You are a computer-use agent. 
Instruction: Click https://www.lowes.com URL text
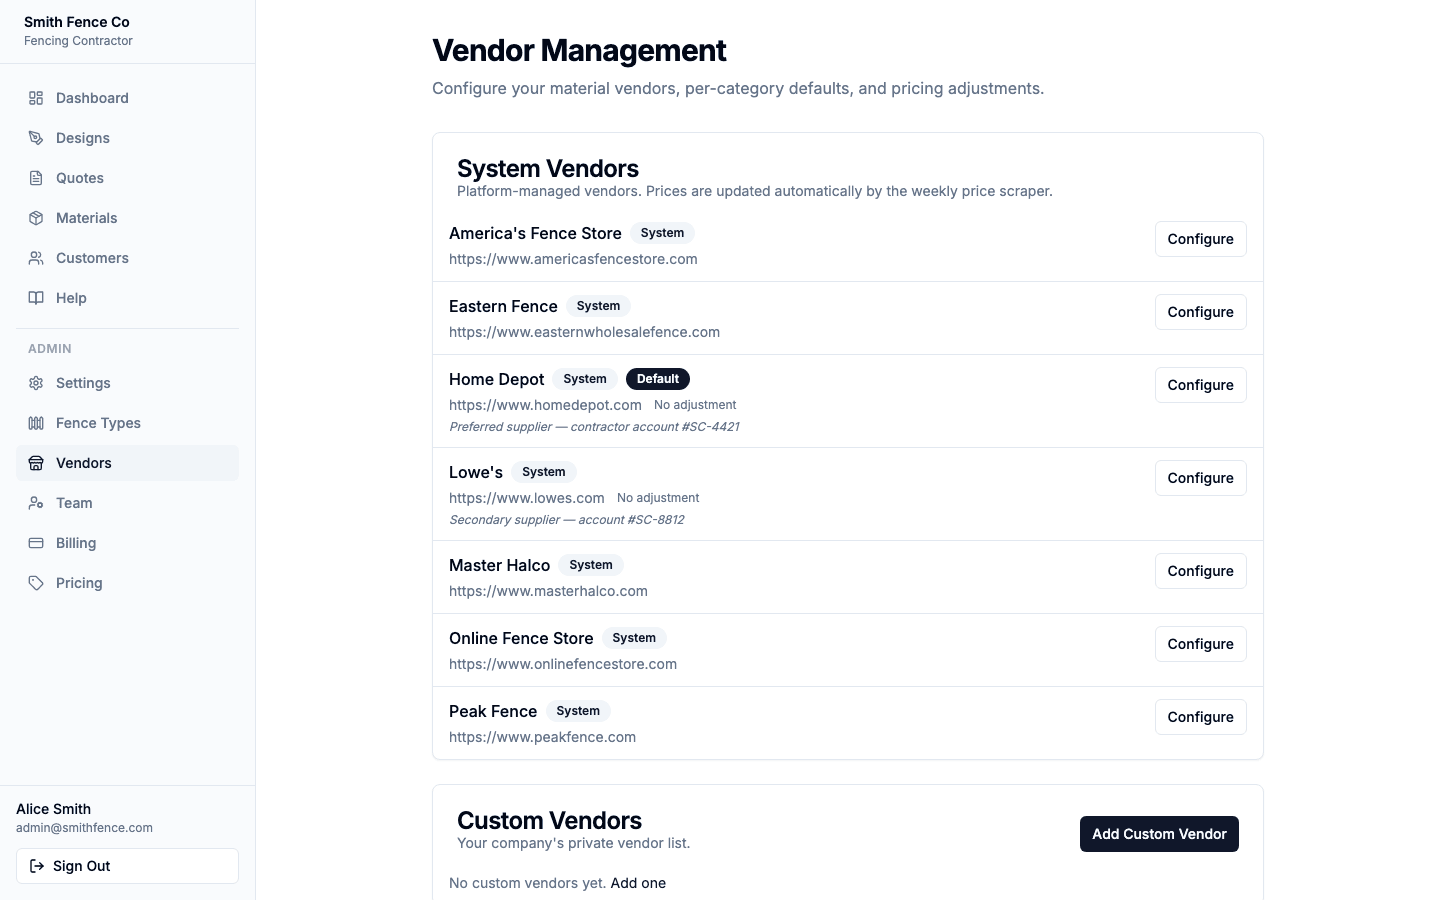pyautogui.click(x=526, y=498)
